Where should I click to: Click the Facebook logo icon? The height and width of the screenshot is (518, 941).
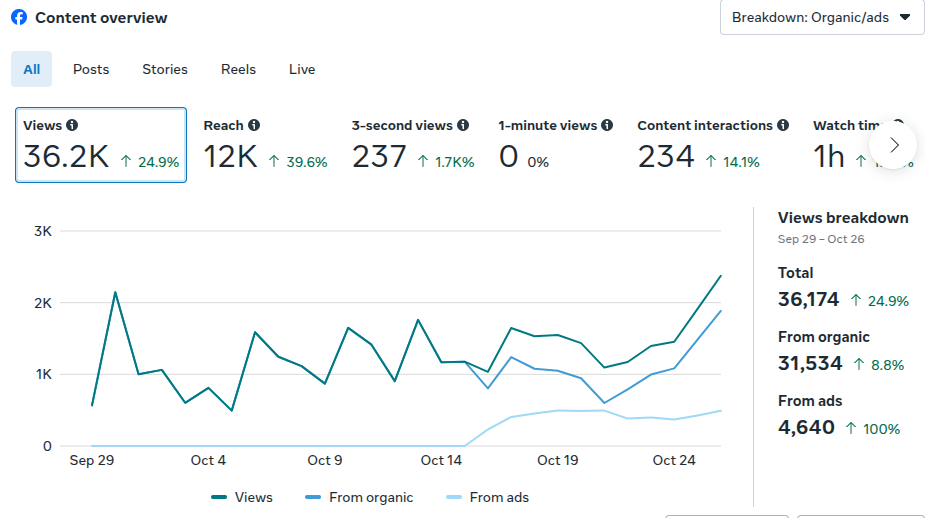coord(19,18)
